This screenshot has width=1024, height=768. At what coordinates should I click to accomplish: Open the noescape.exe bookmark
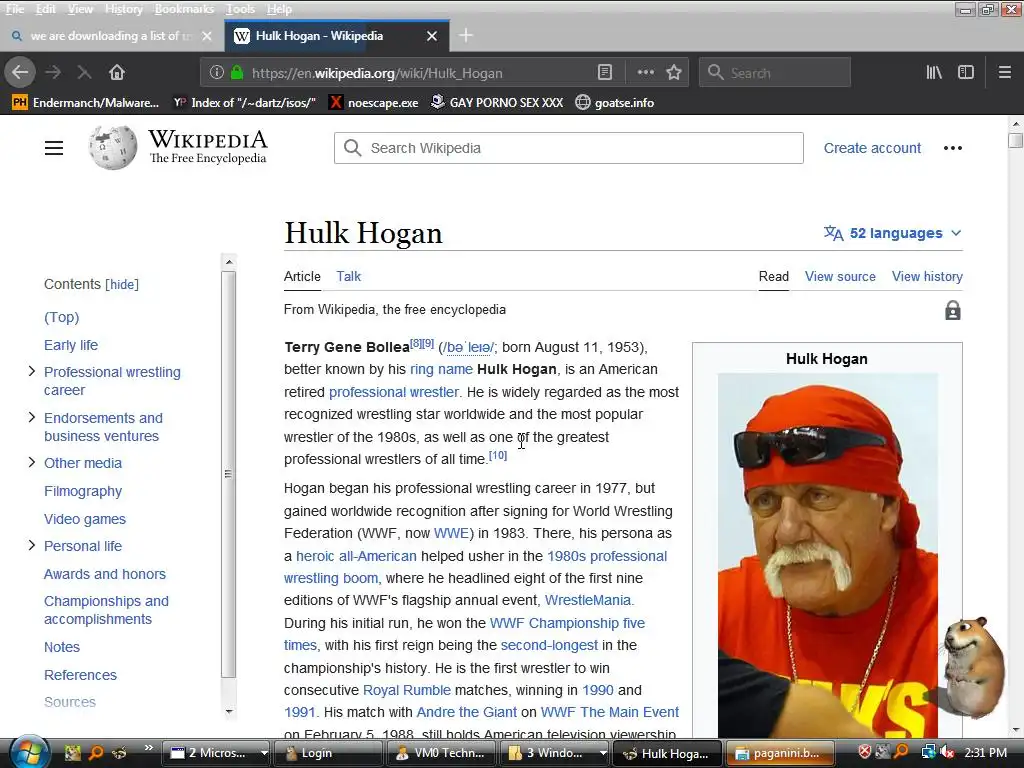pos(374,103)
